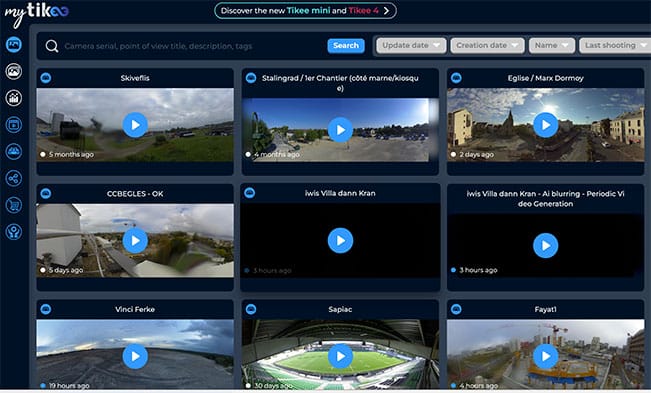The width and height of the screenshot is (651, 393).
Task: Open the Creation date sort dropdown
Action: tap(487, 45)
